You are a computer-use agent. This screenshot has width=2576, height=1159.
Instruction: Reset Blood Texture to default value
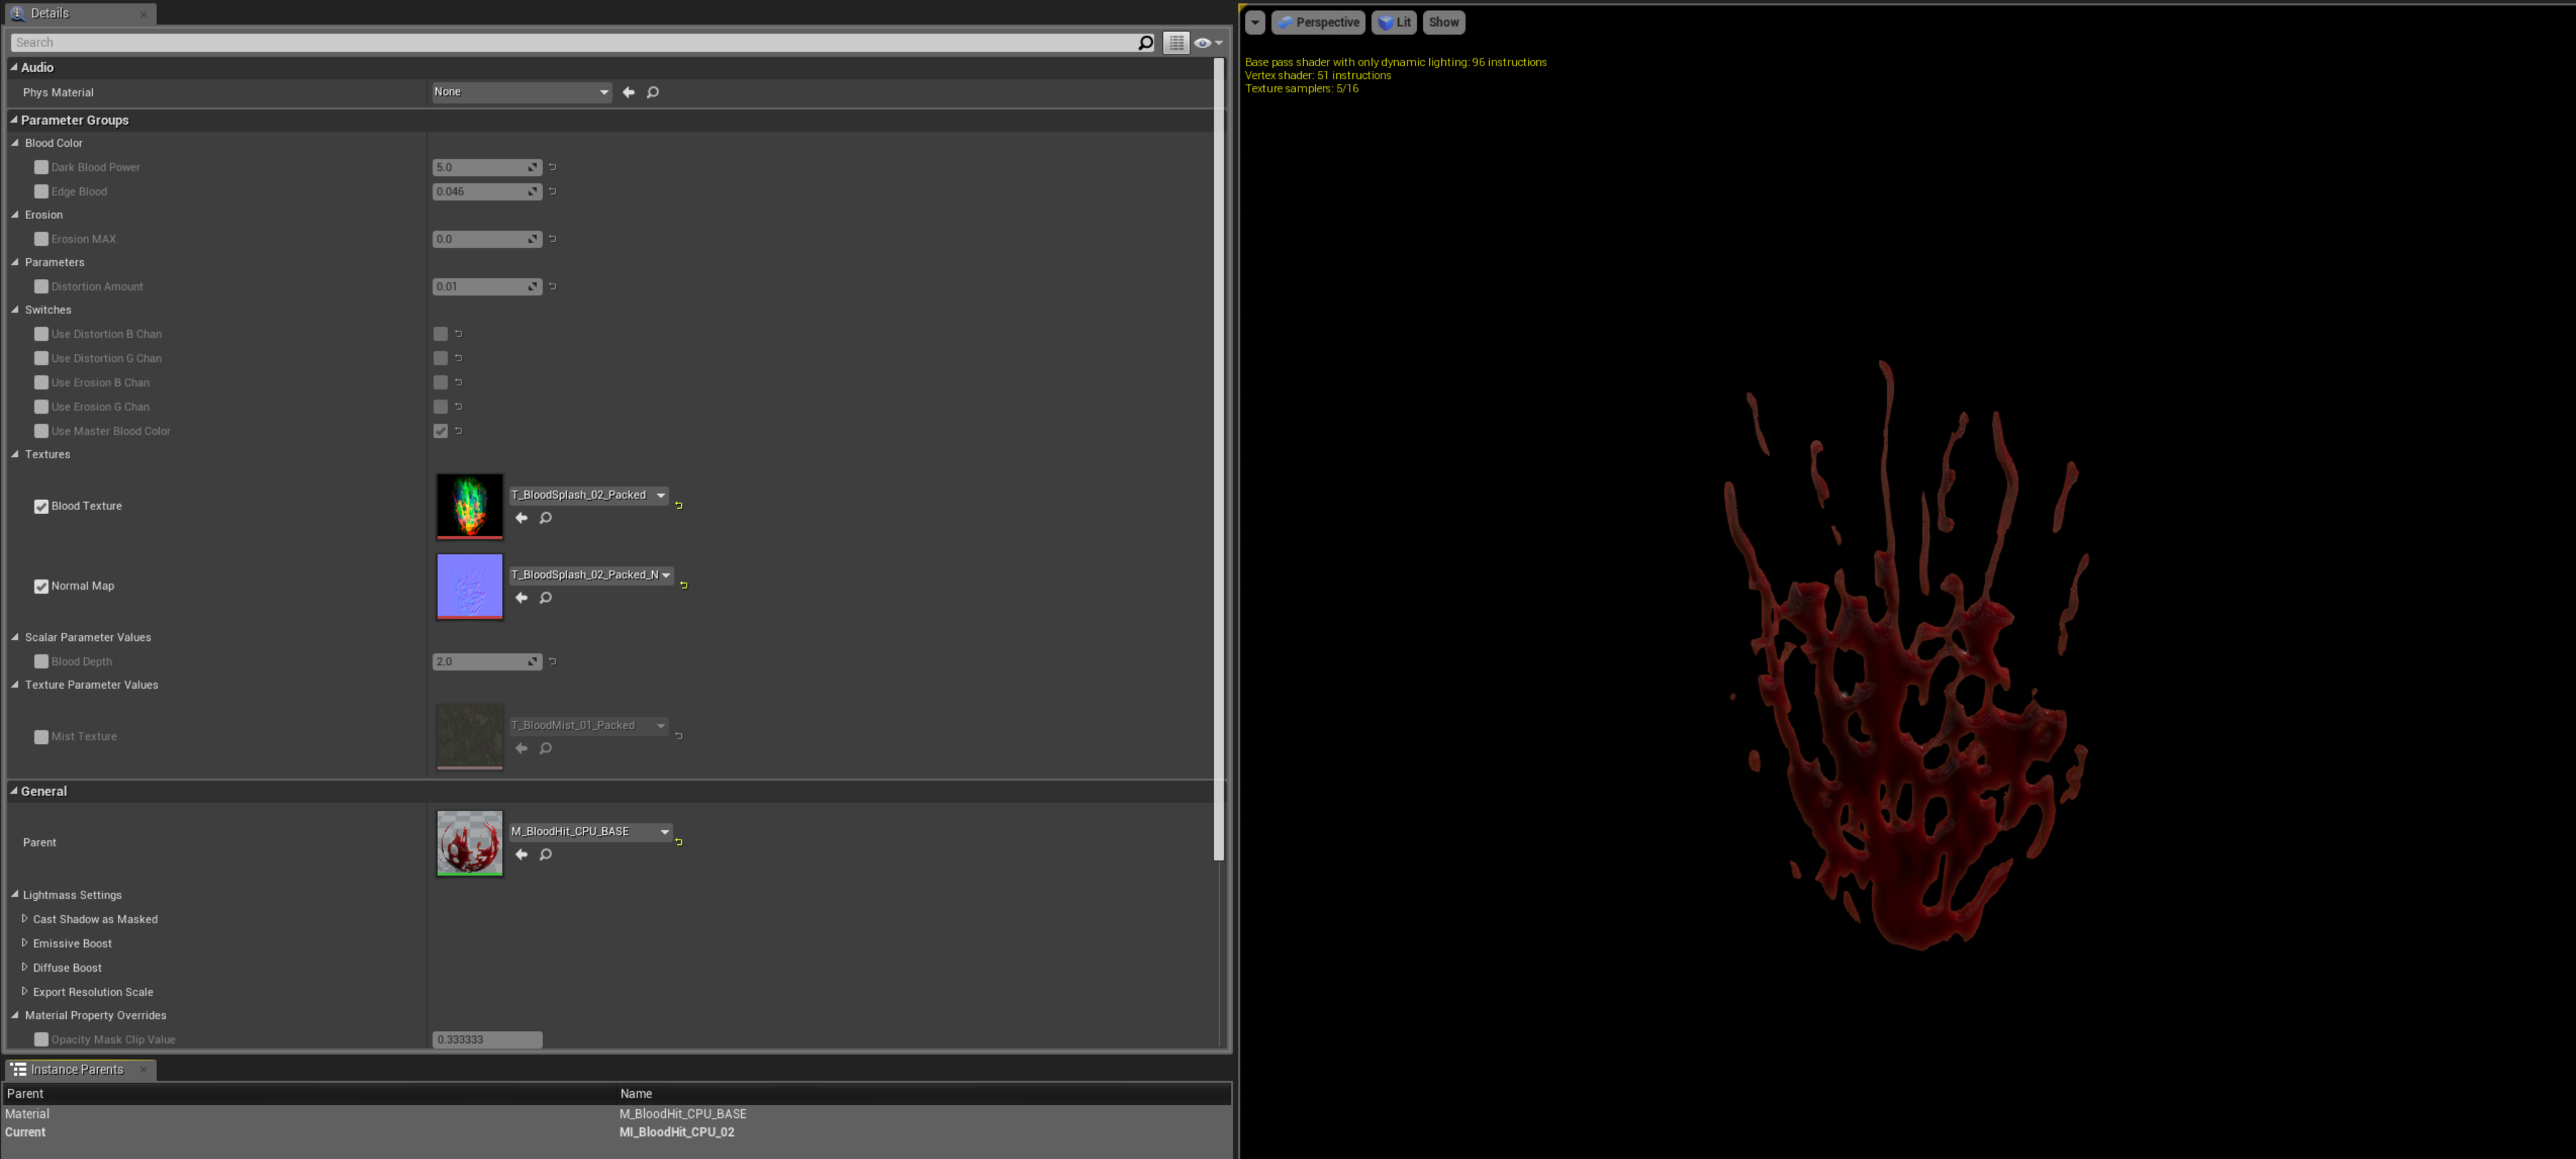click(x=679, y=506)
